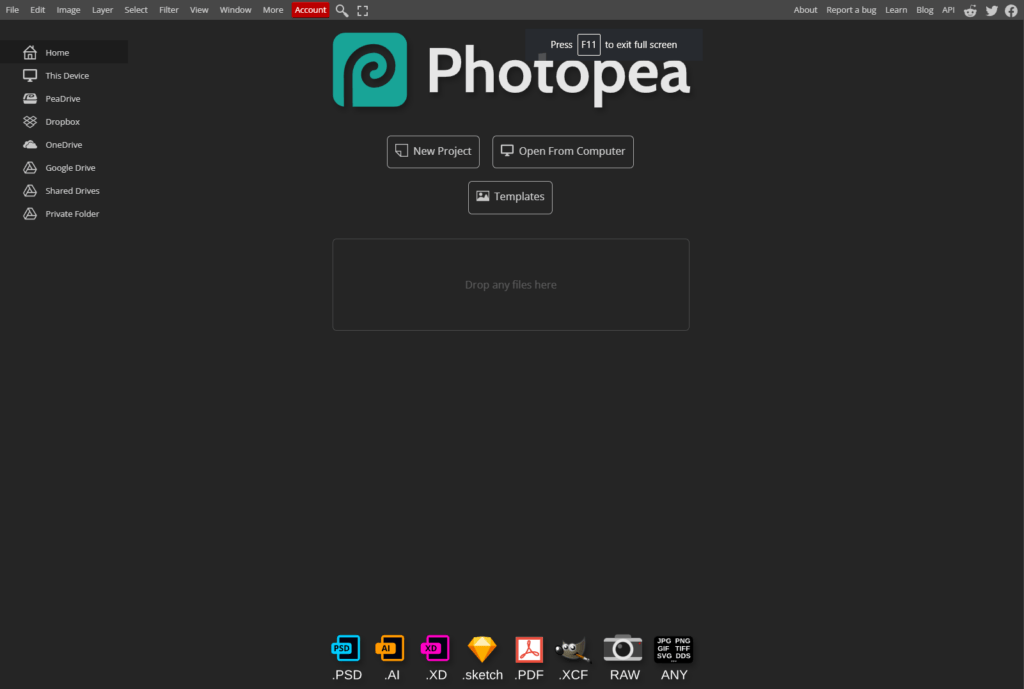Select the .PDF file format icon
Viewport: 1024px width, 689px height.
pyautogui.click(x=528, y=648)
